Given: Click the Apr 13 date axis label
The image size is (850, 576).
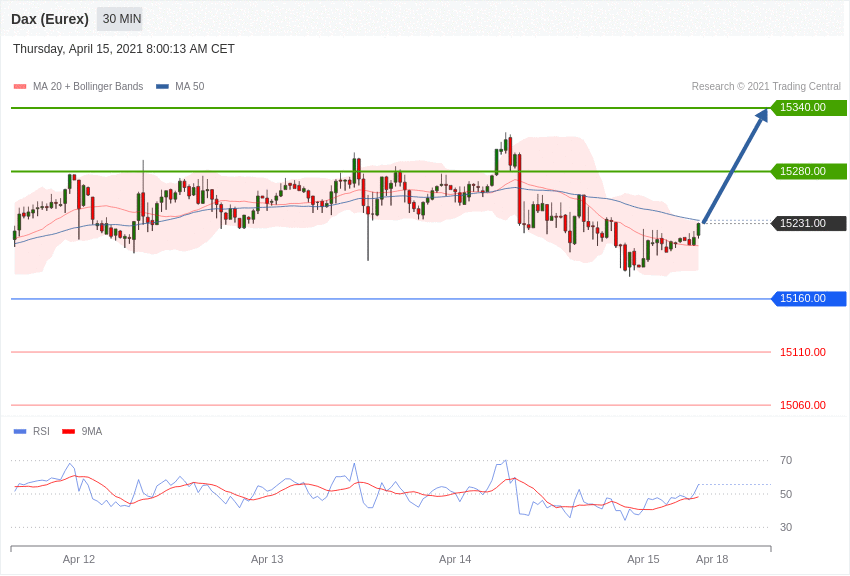Looking at the screenshot, I should point(267,559).
